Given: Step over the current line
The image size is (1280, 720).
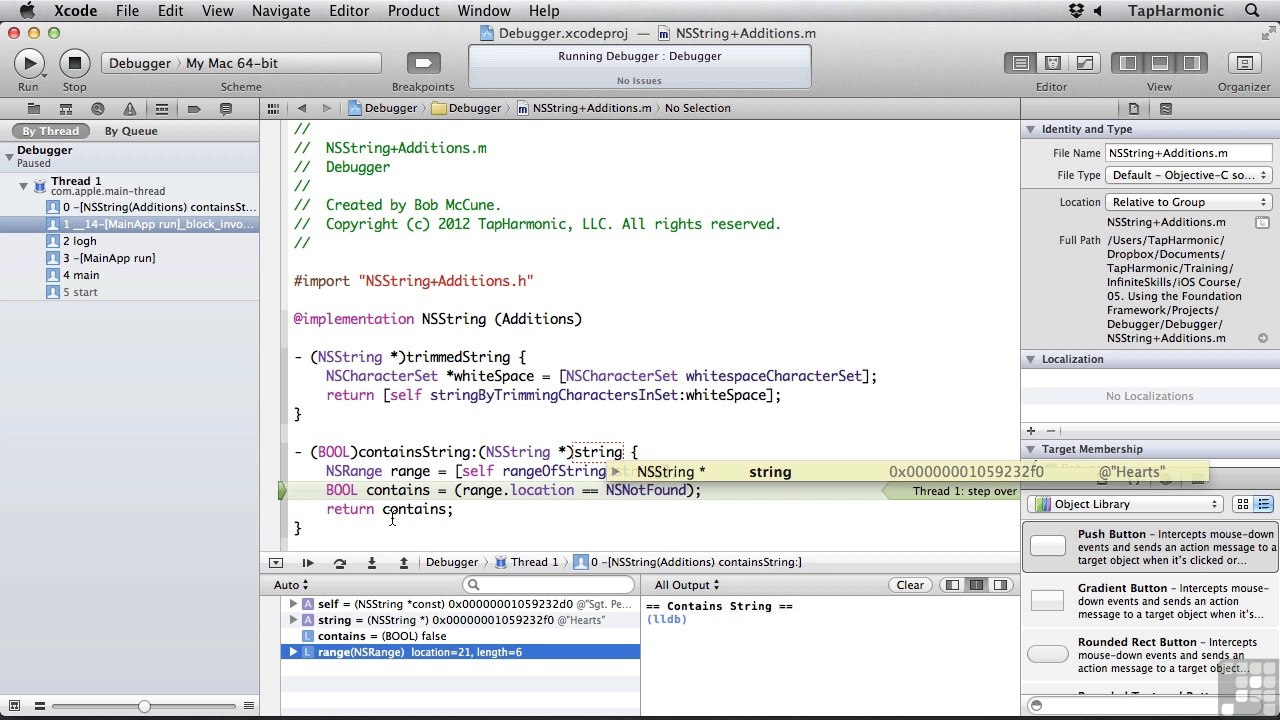Looking at the screenshot, I should pyautogui.click(x=340, y=563).
